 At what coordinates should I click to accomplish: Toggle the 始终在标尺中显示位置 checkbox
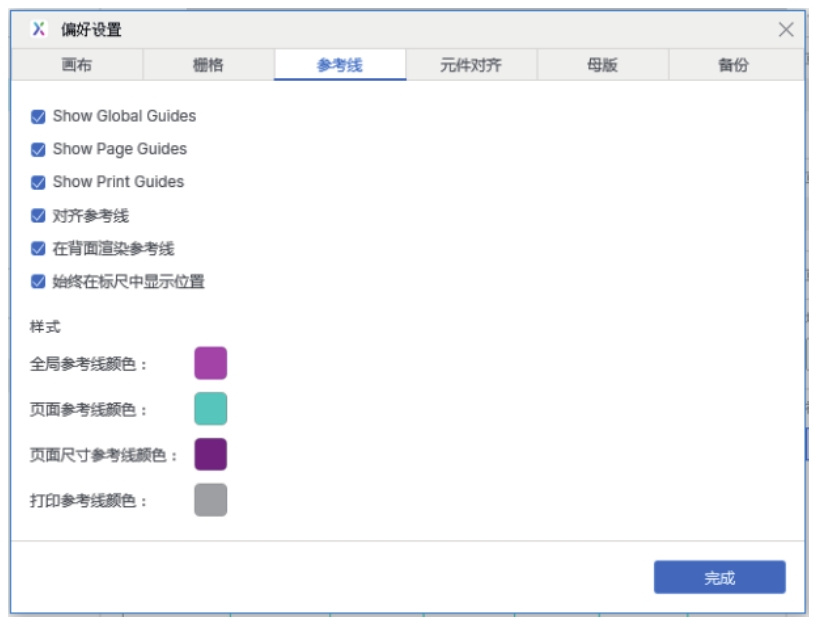[x=38, y=281]
